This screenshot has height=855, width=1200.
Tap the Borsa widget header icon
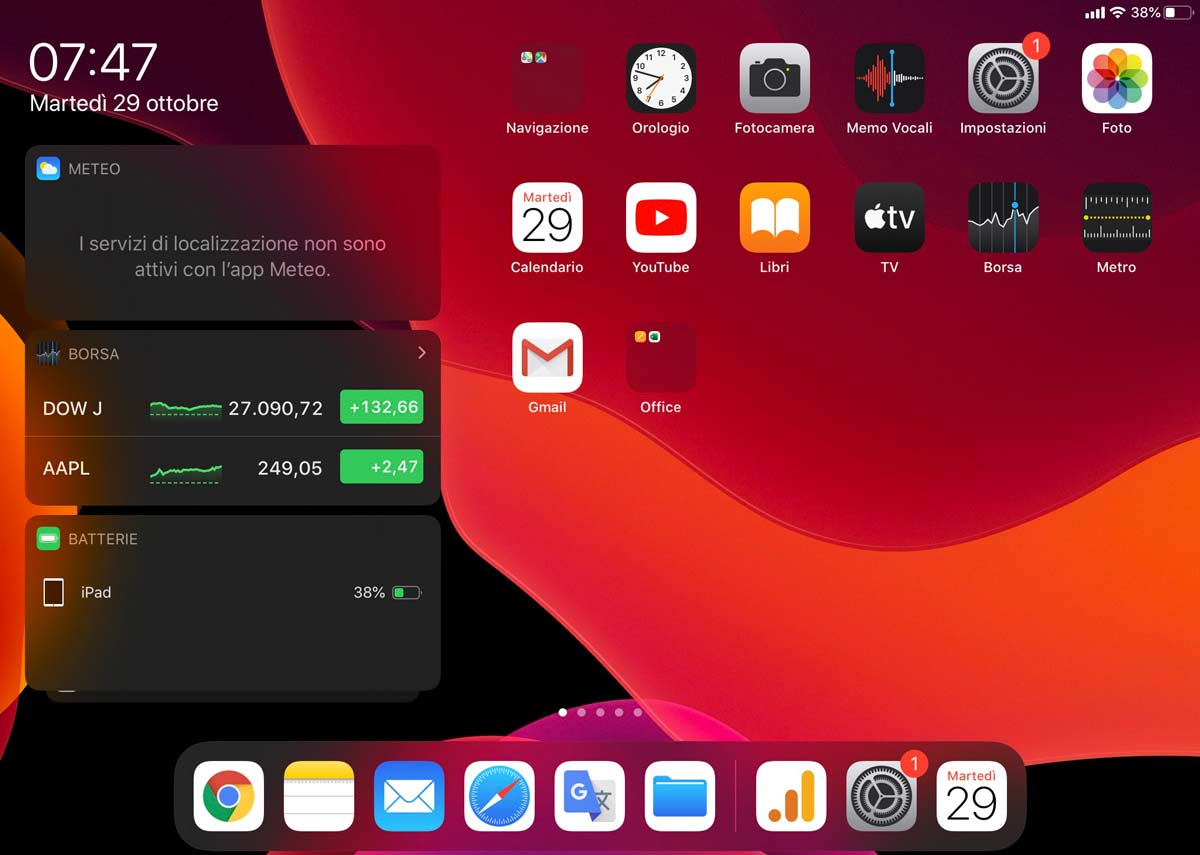coord(48,353)
